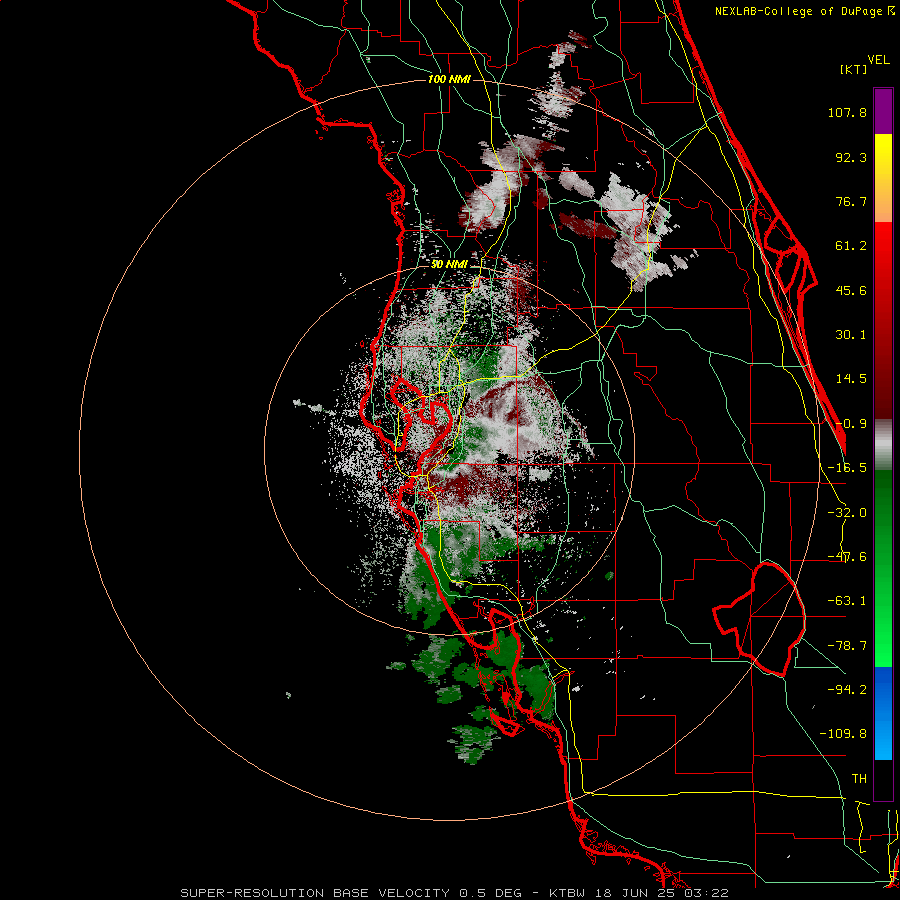
Task: Click the -109.8 velocity scale value
Action: 843,734
